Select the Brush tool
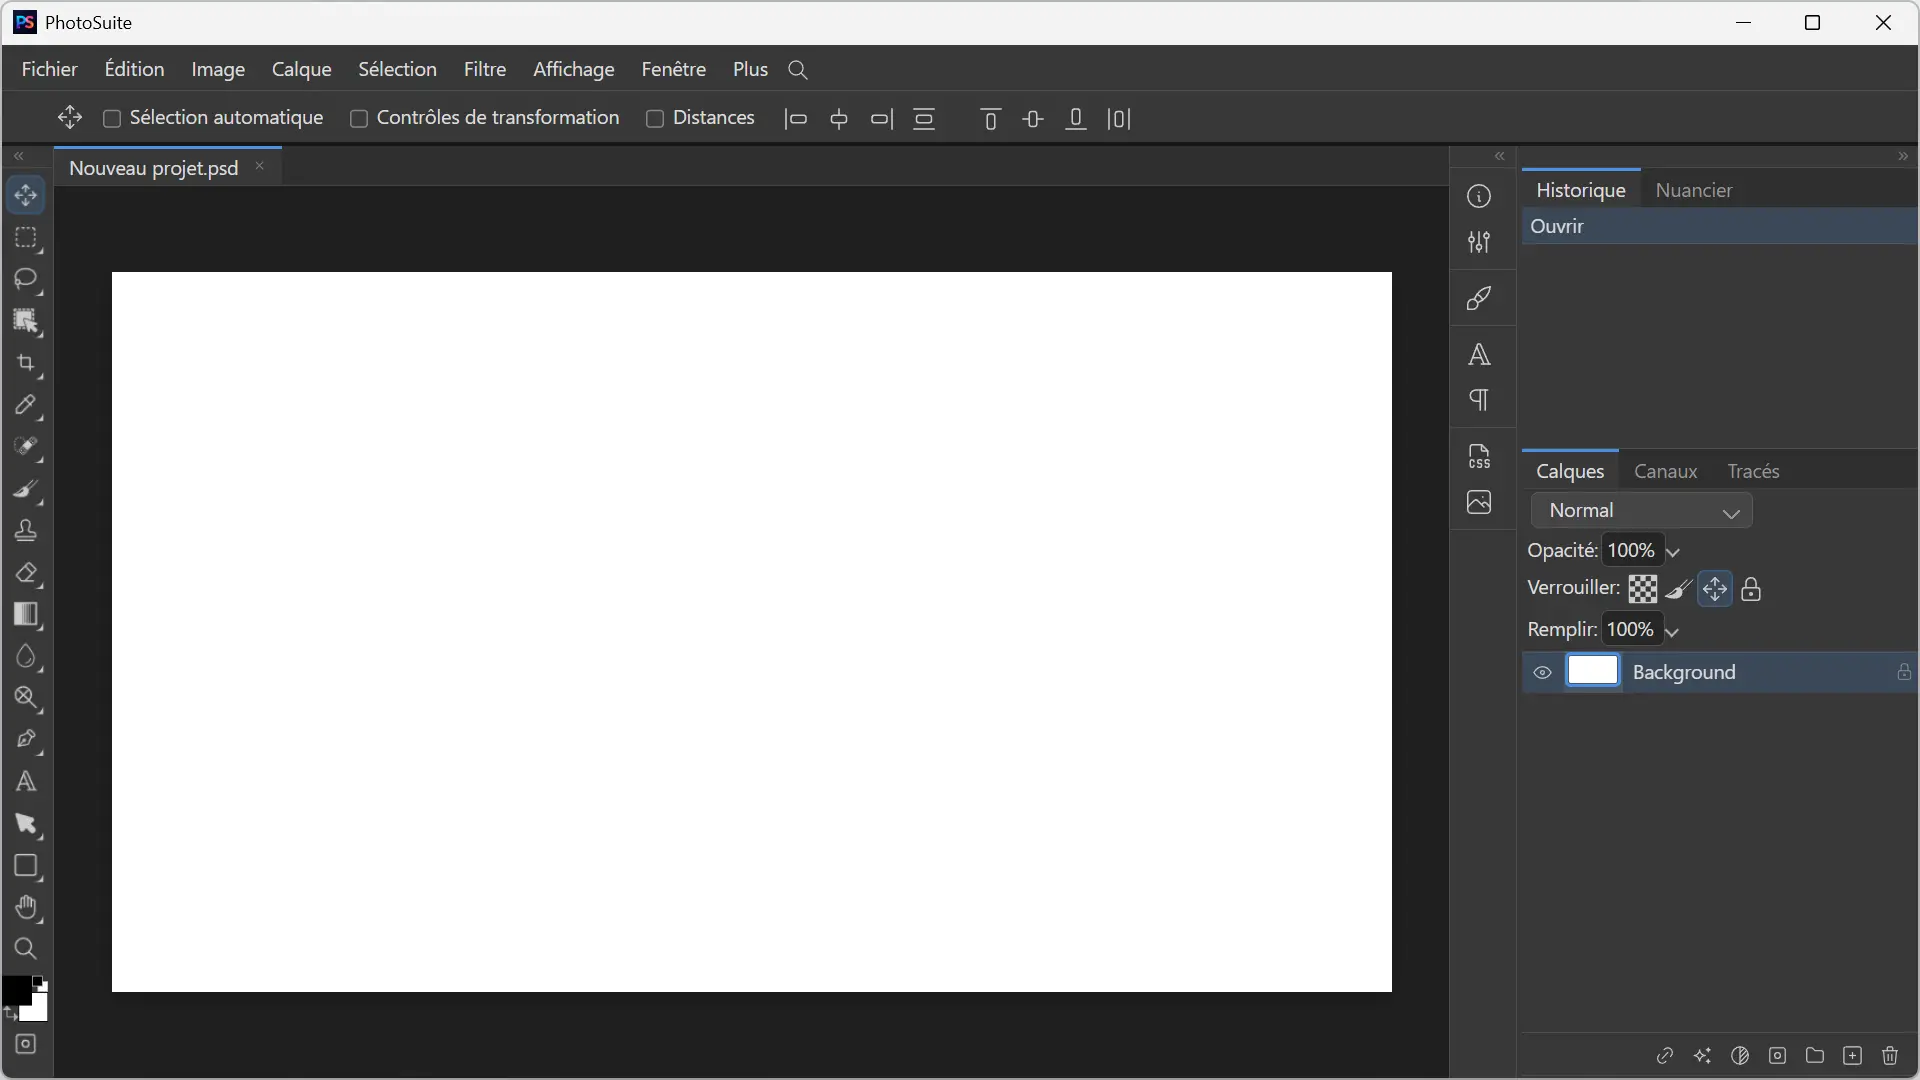This screenshot has height=1080, width=1920. pos(26,489)
